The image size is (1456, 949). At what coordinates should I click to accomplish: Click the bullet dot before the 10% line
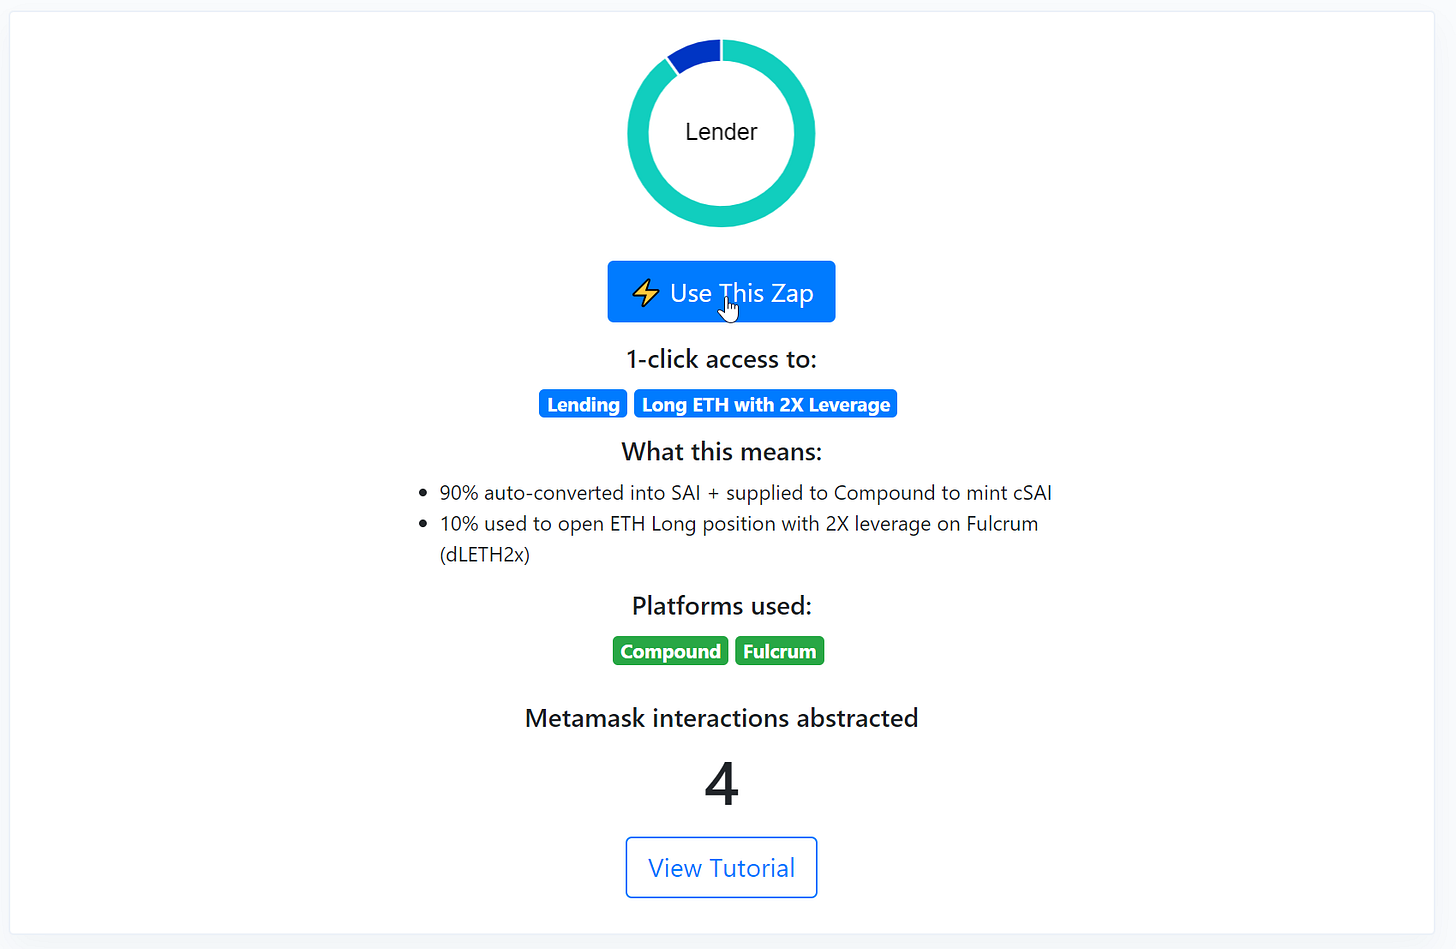pyautogui.click(x=423, y=524)
